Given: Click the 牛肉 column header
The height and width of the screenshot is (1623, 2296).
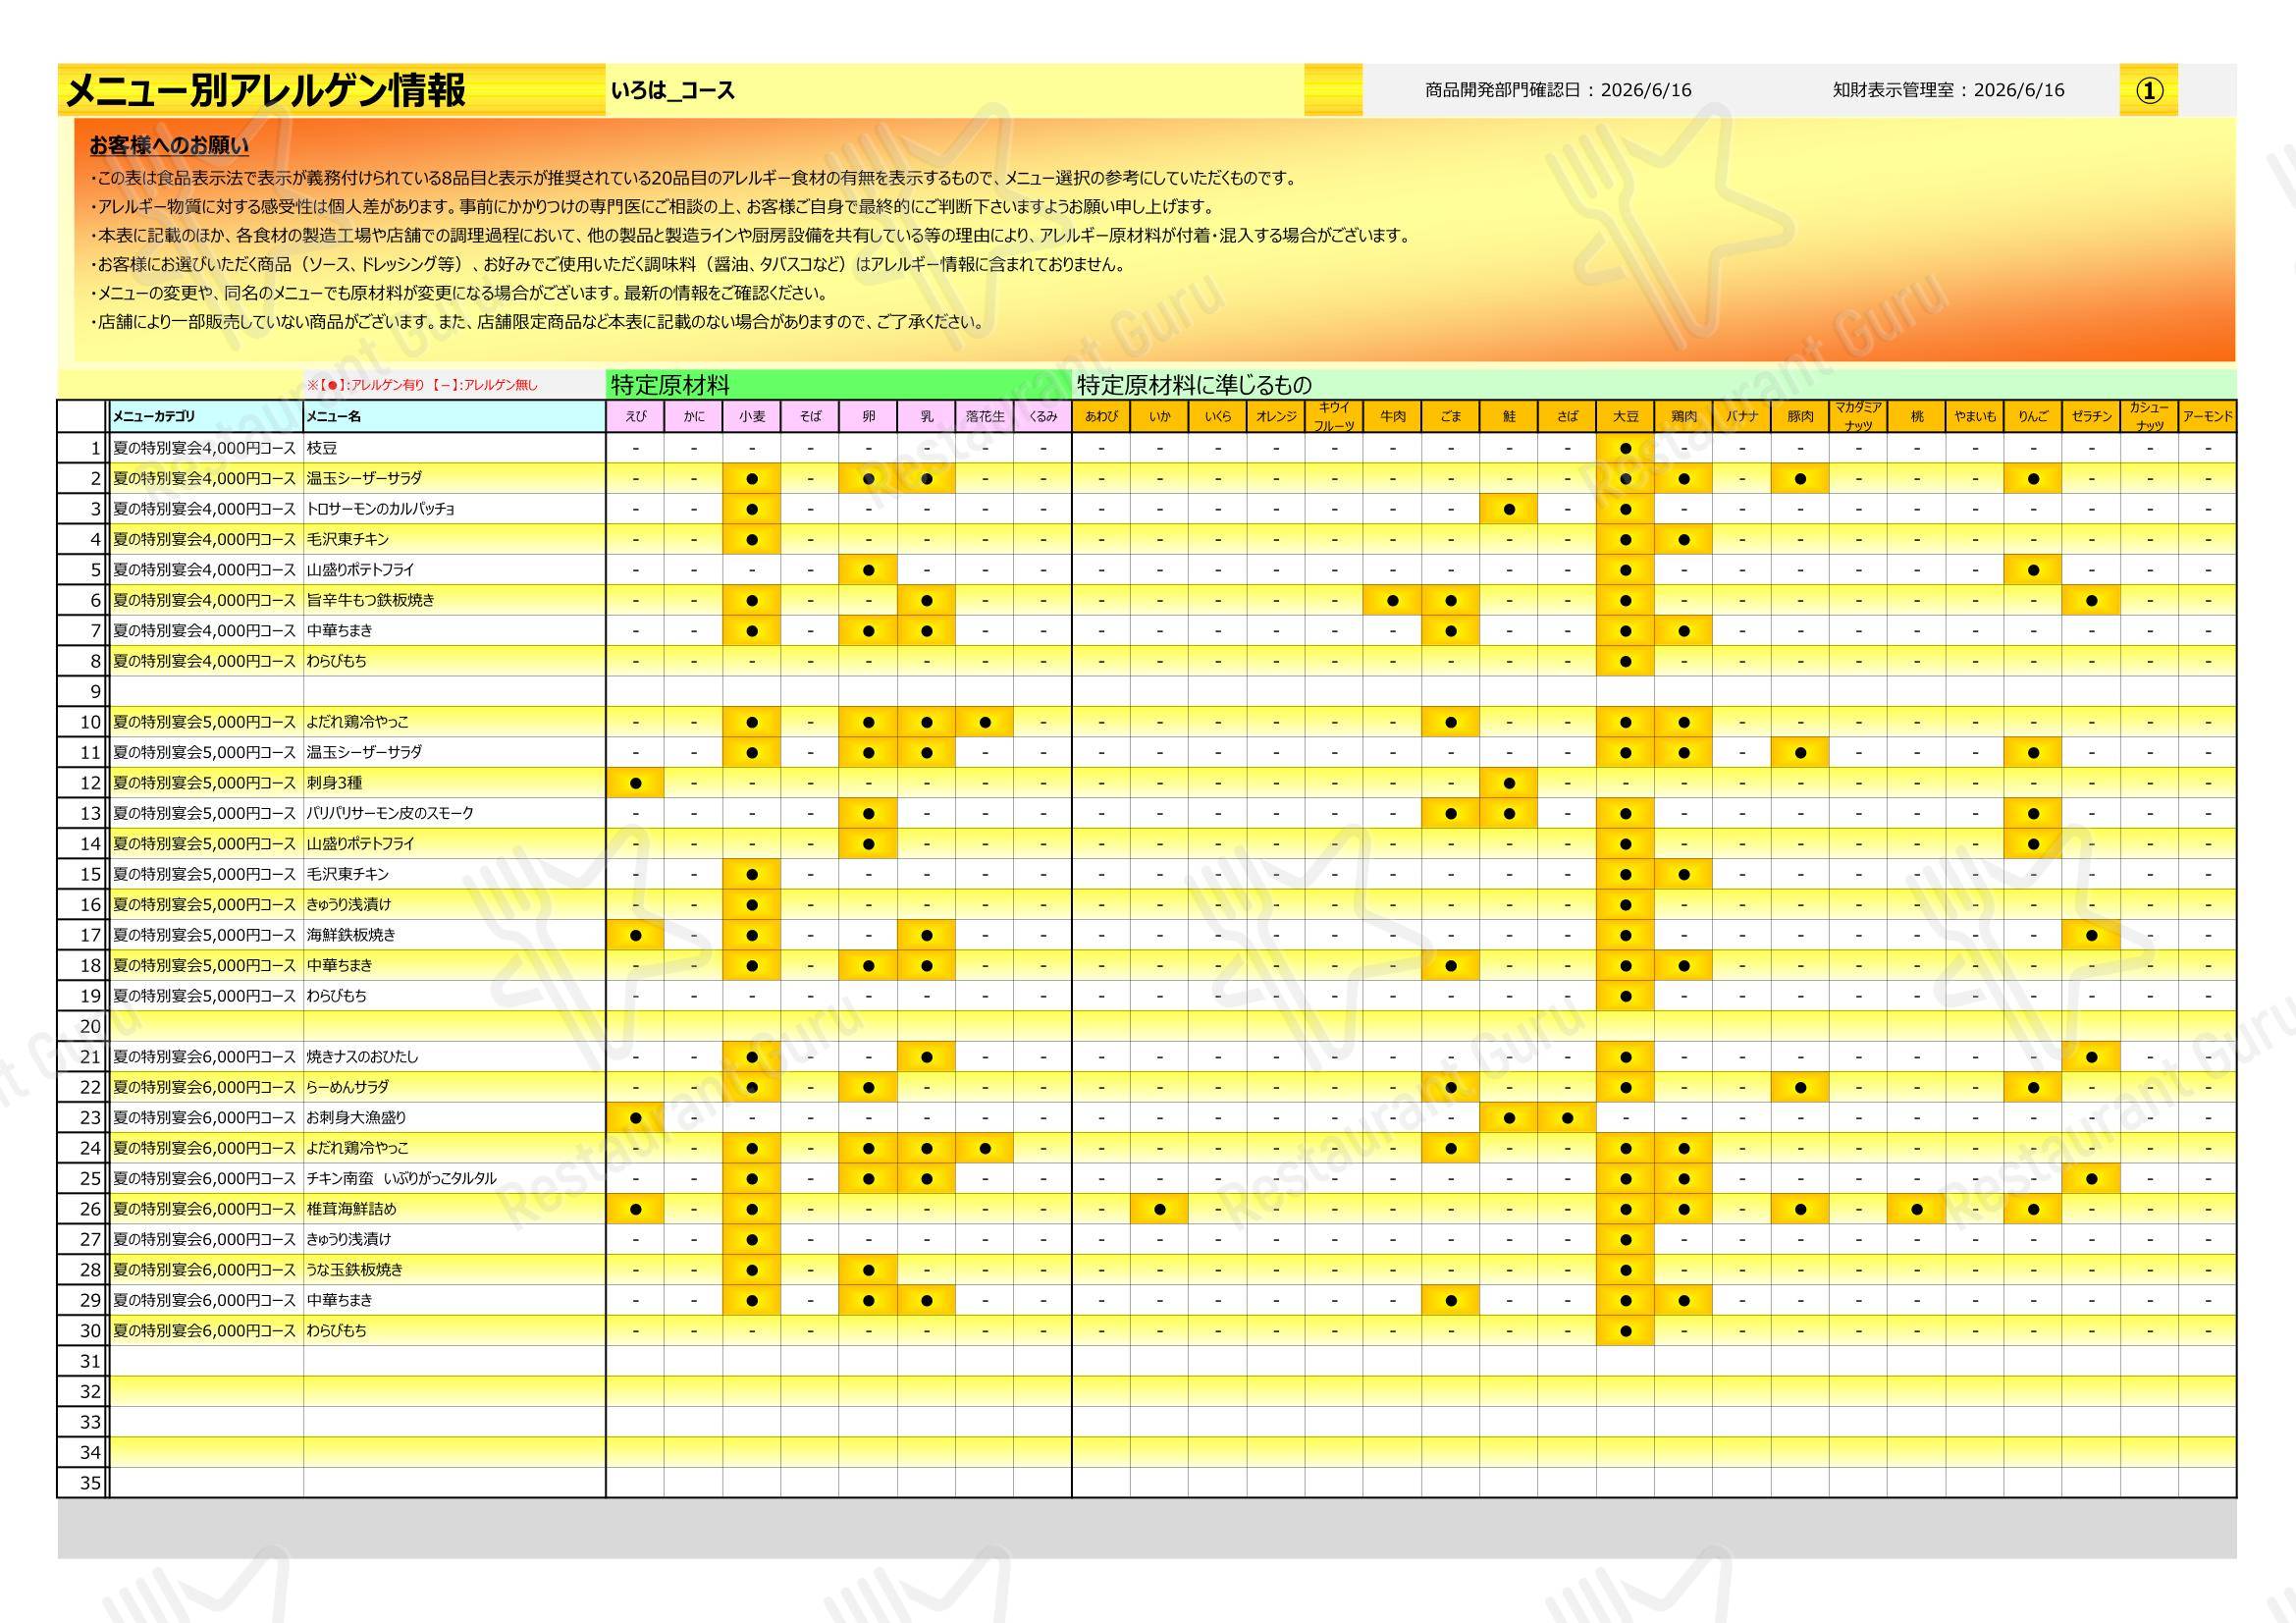Looking at the screenshot, I should point(1393,416).
